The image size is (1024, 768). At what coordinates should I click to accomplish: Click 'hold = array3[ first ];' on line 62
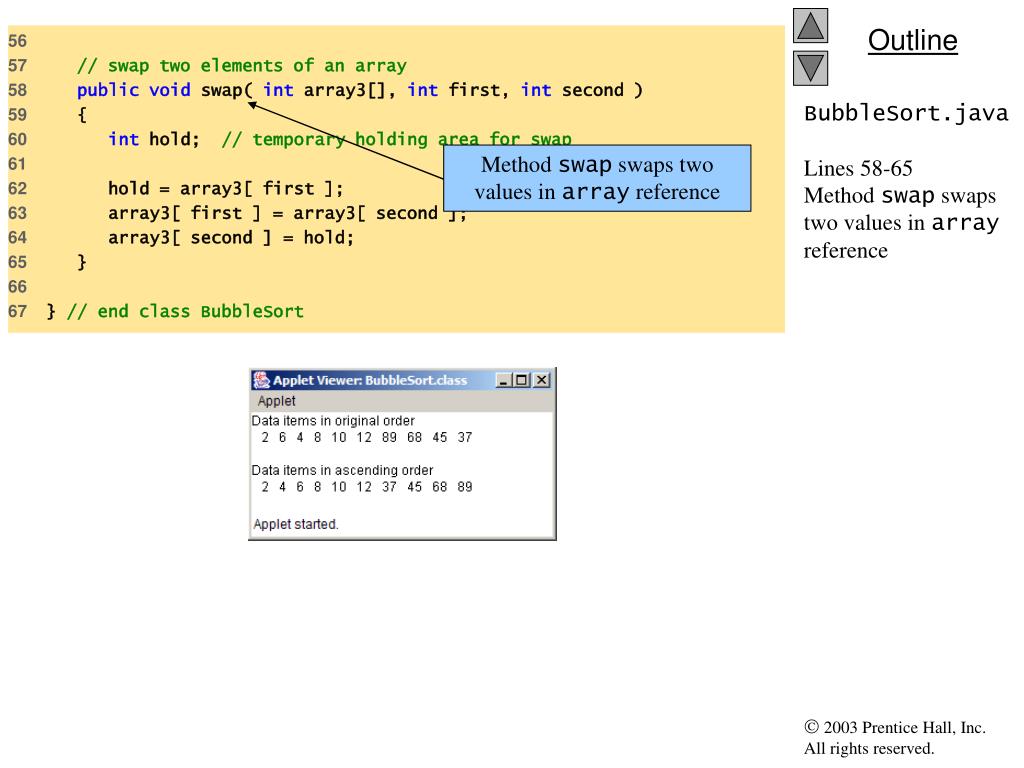[225, 188]
